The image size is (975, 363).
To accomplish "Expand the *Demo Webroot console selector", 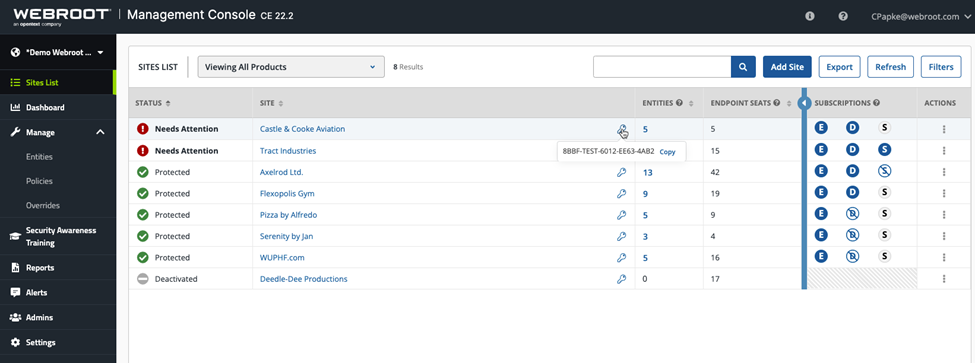I will pyautogui.click(x=57, y=53).
